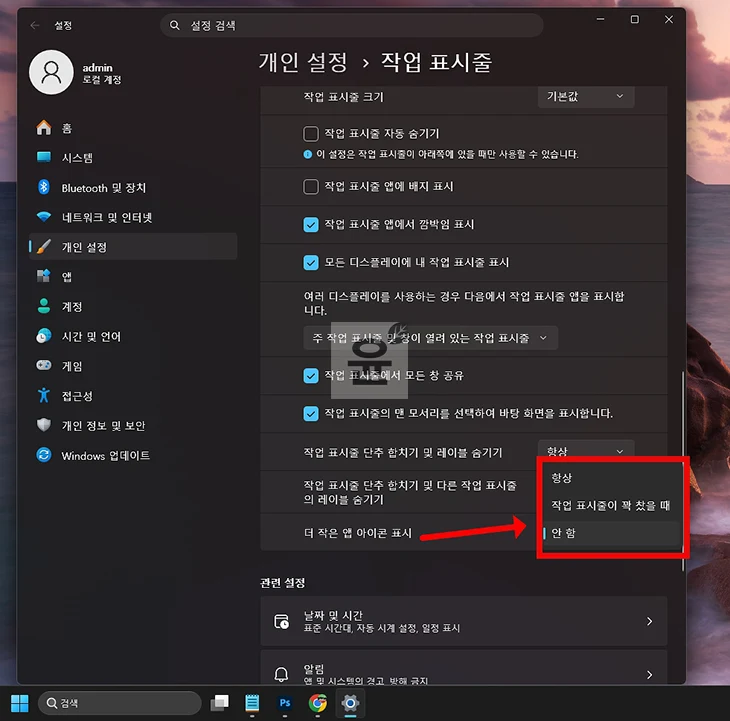Click the 게임 controller icon
Screen dimensions: 730x721
[x=44, y=365]
